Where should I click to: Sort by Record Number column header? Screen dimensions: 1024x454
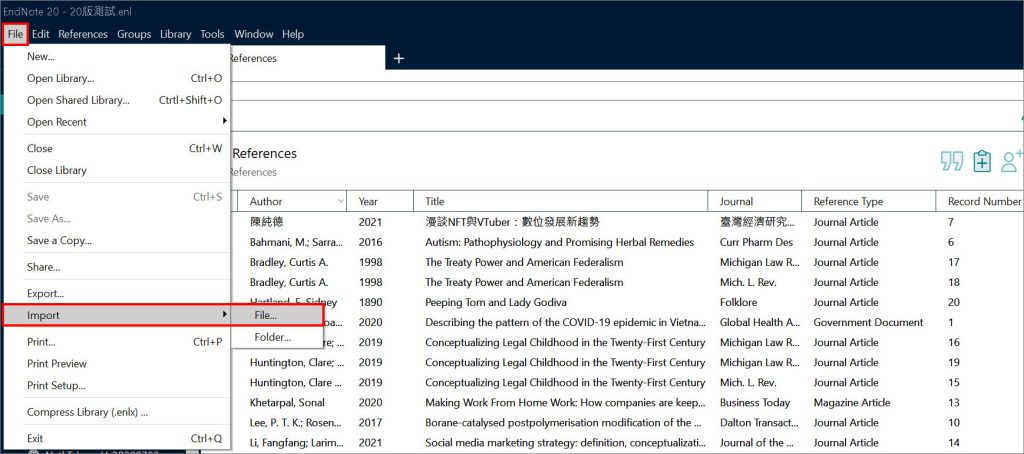click(980, 202)
